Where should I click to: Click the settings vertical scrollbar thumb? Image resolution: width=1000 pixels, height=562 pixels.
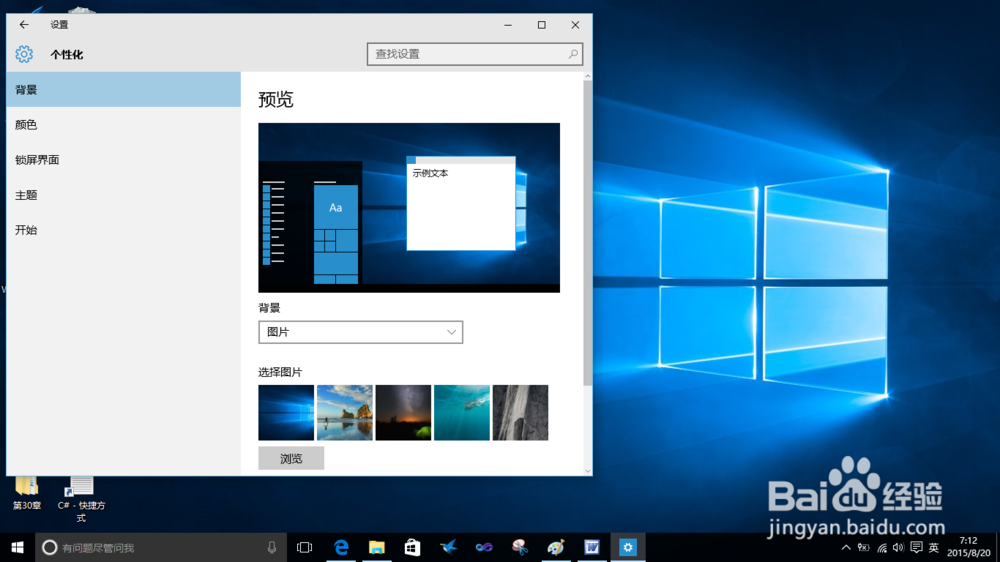coord(587,233)
